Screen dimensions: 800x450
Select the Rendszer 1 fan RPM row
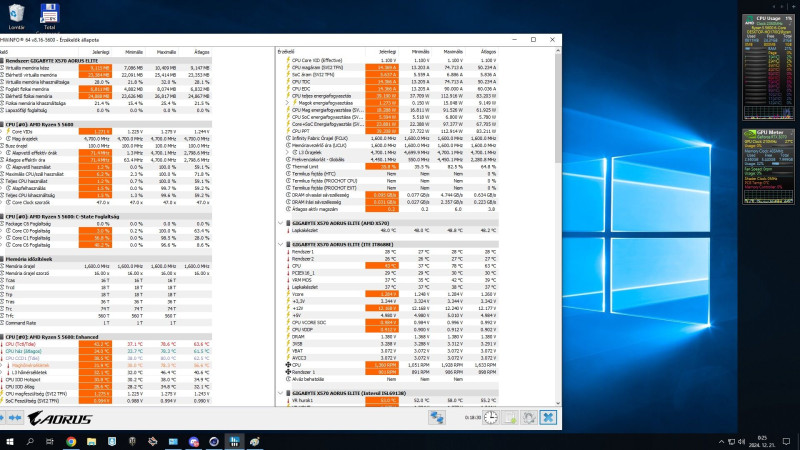coord(388,372)
